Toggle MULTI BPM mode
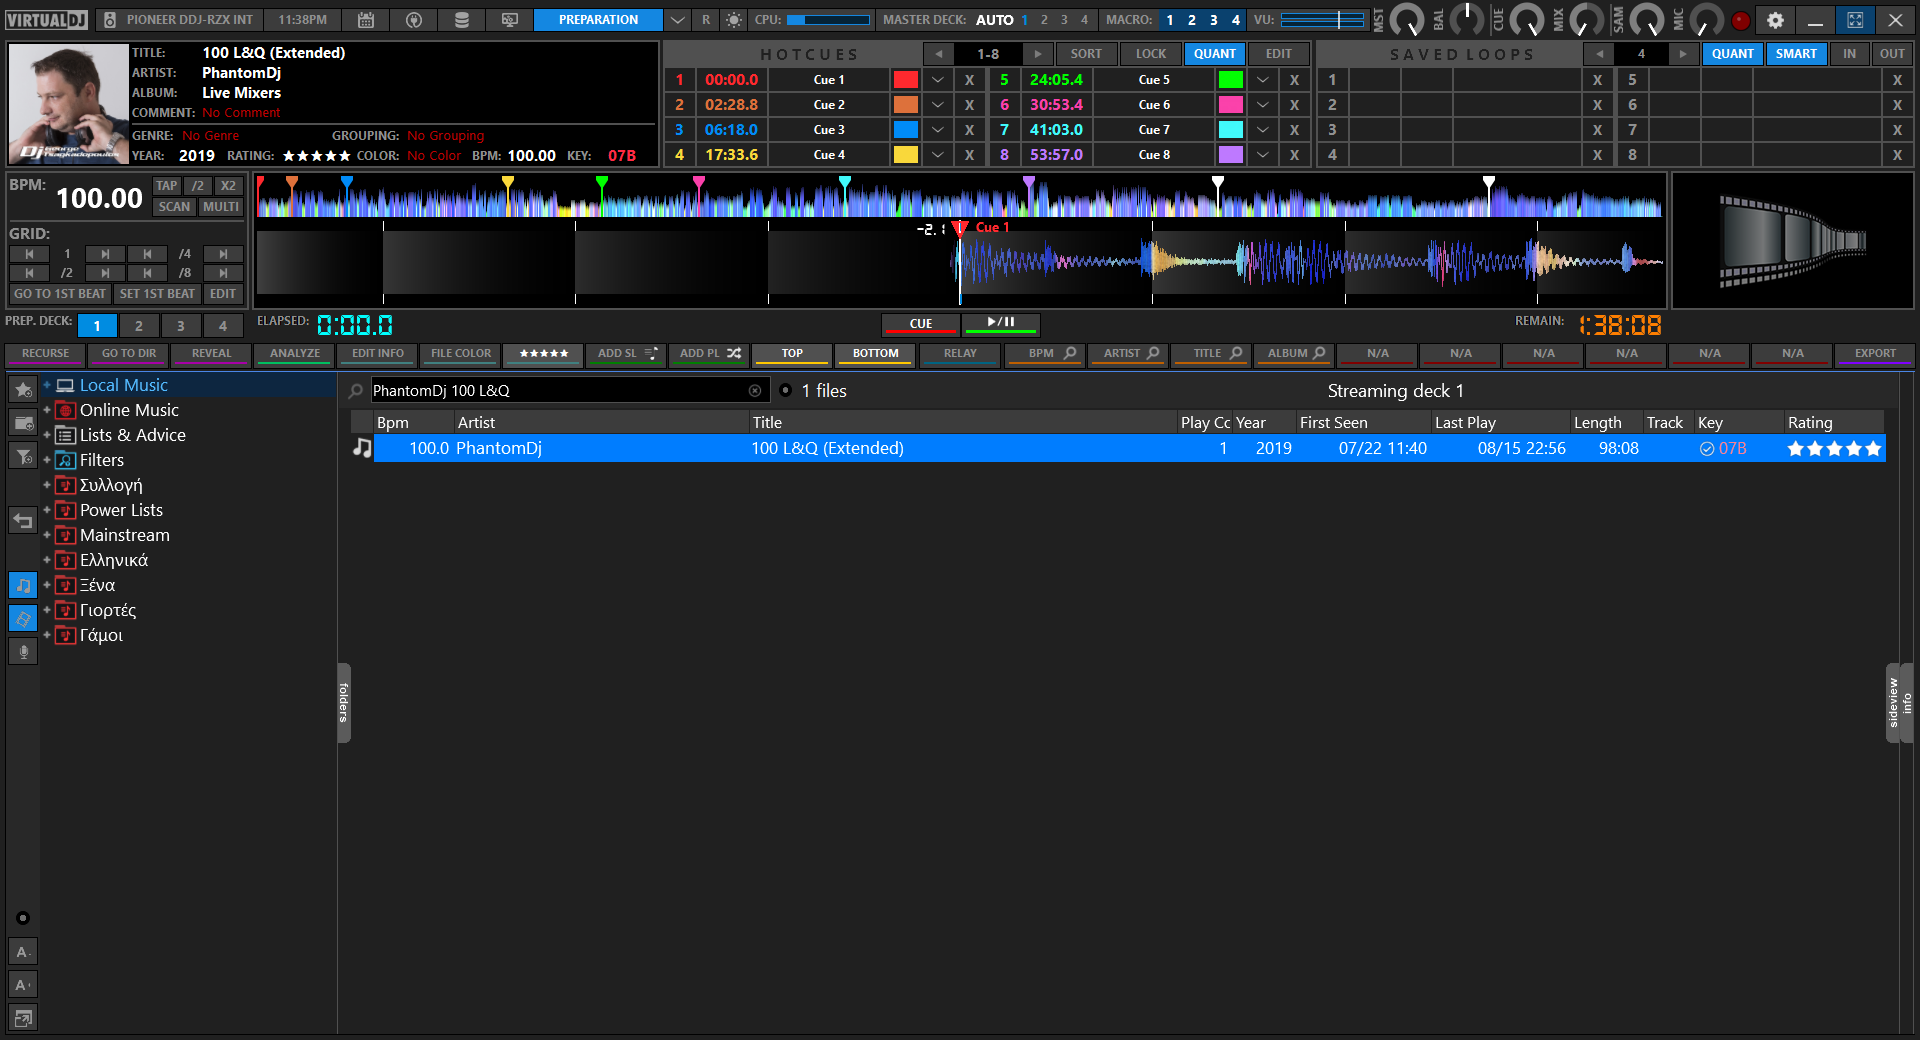Image resolution: width=1920 pixels, height=1040 pixels. pyautogui.click(x=221, y=207)
